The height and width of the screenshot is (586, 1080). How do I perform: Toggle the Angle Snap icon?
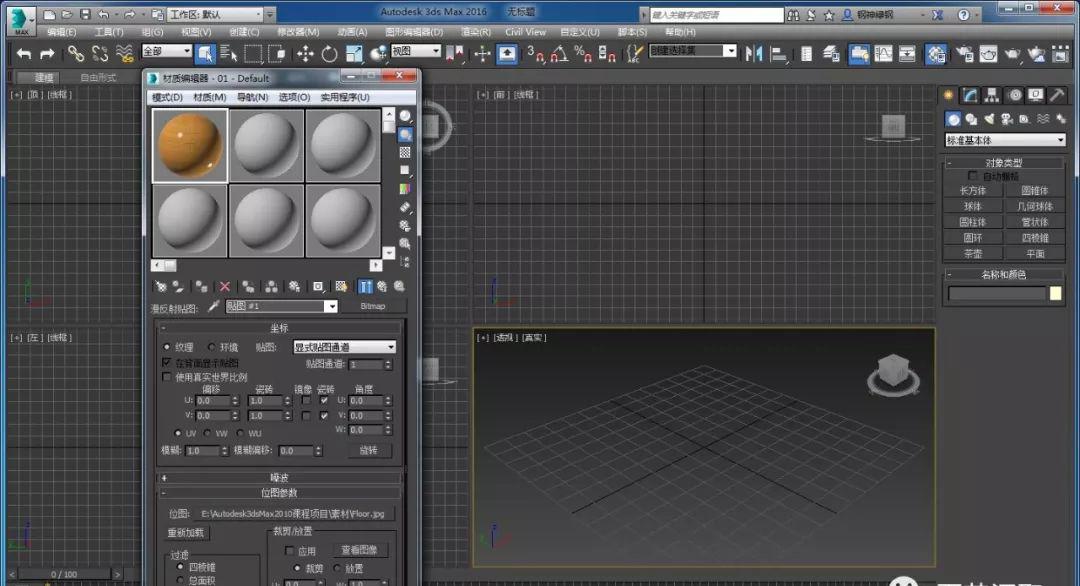click(x=559, y=54)
